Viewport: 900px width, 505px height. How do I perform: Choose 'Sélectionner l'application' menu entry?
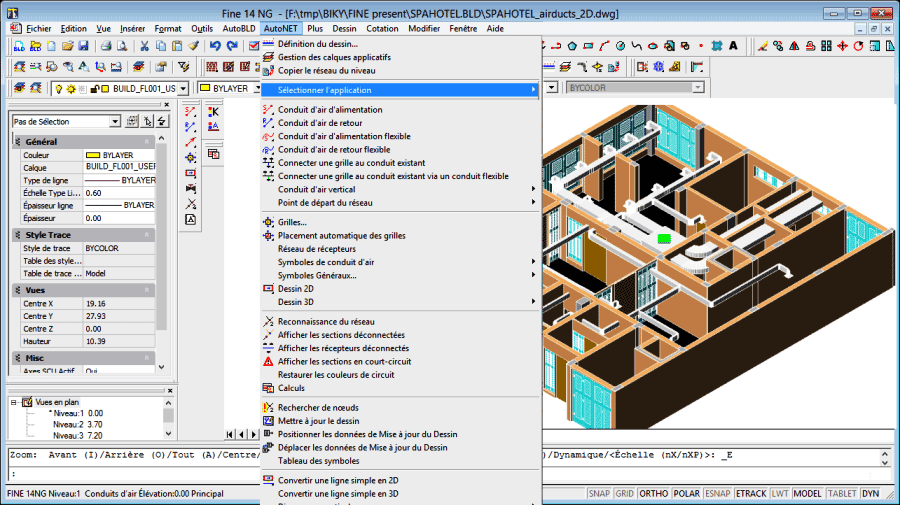(400, 90)
